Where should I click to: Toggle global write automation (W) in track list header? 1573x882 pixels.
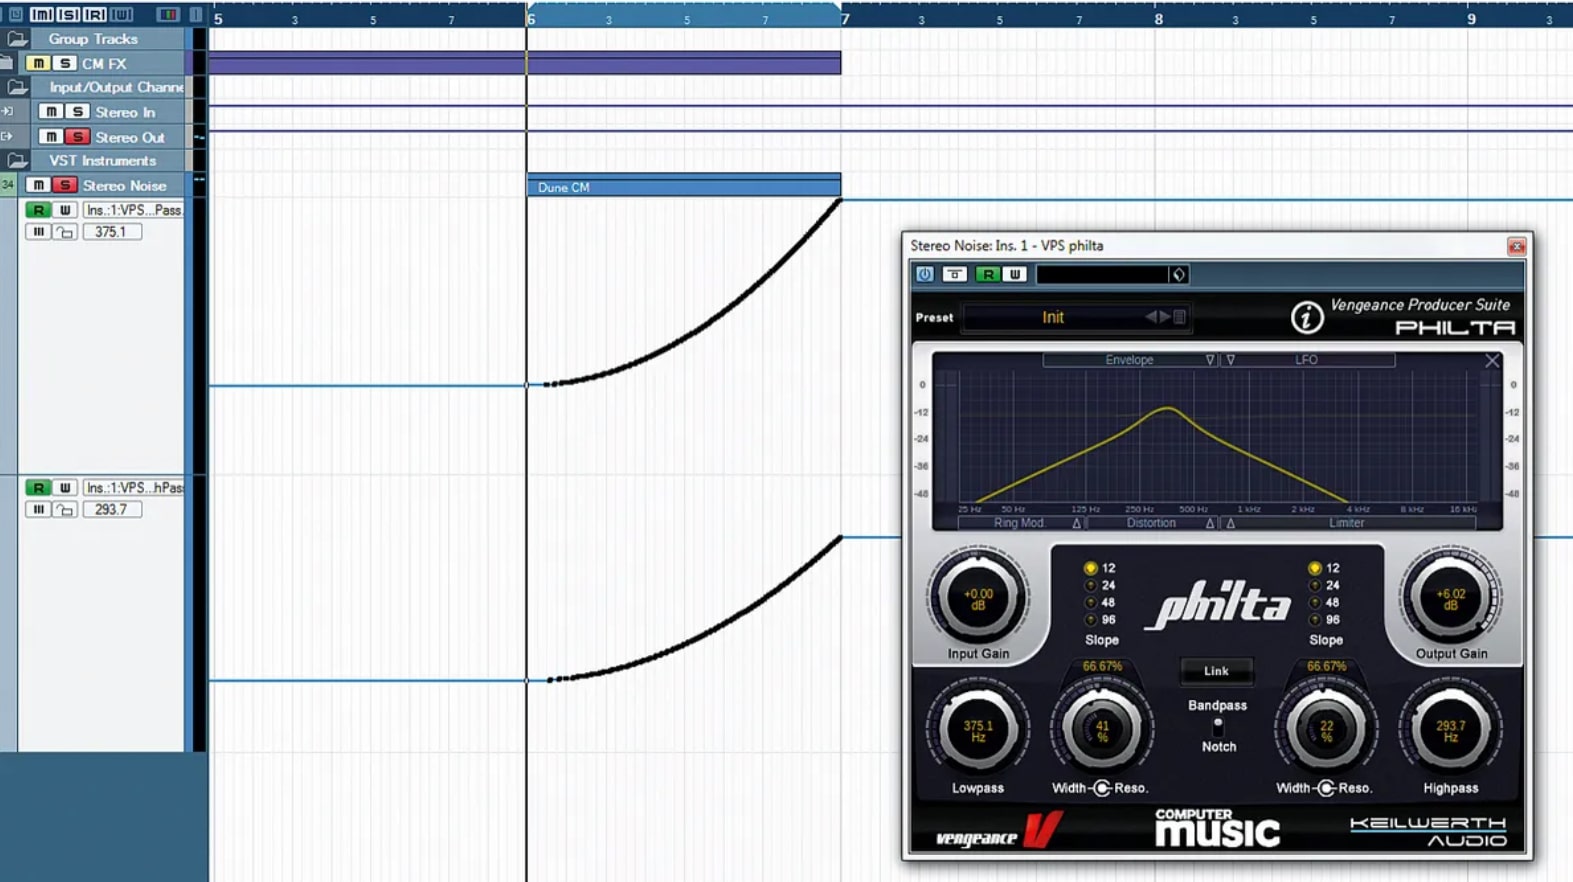point(121,14)
